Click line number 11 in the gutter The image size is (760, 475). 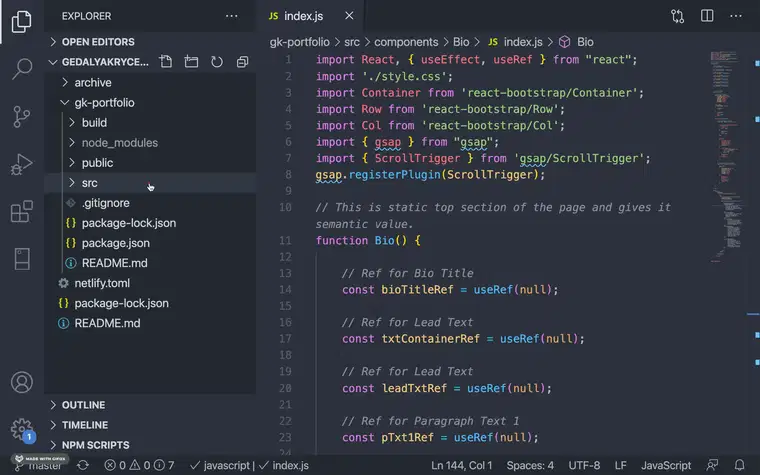pyautogui.click(x=285, y=240)
